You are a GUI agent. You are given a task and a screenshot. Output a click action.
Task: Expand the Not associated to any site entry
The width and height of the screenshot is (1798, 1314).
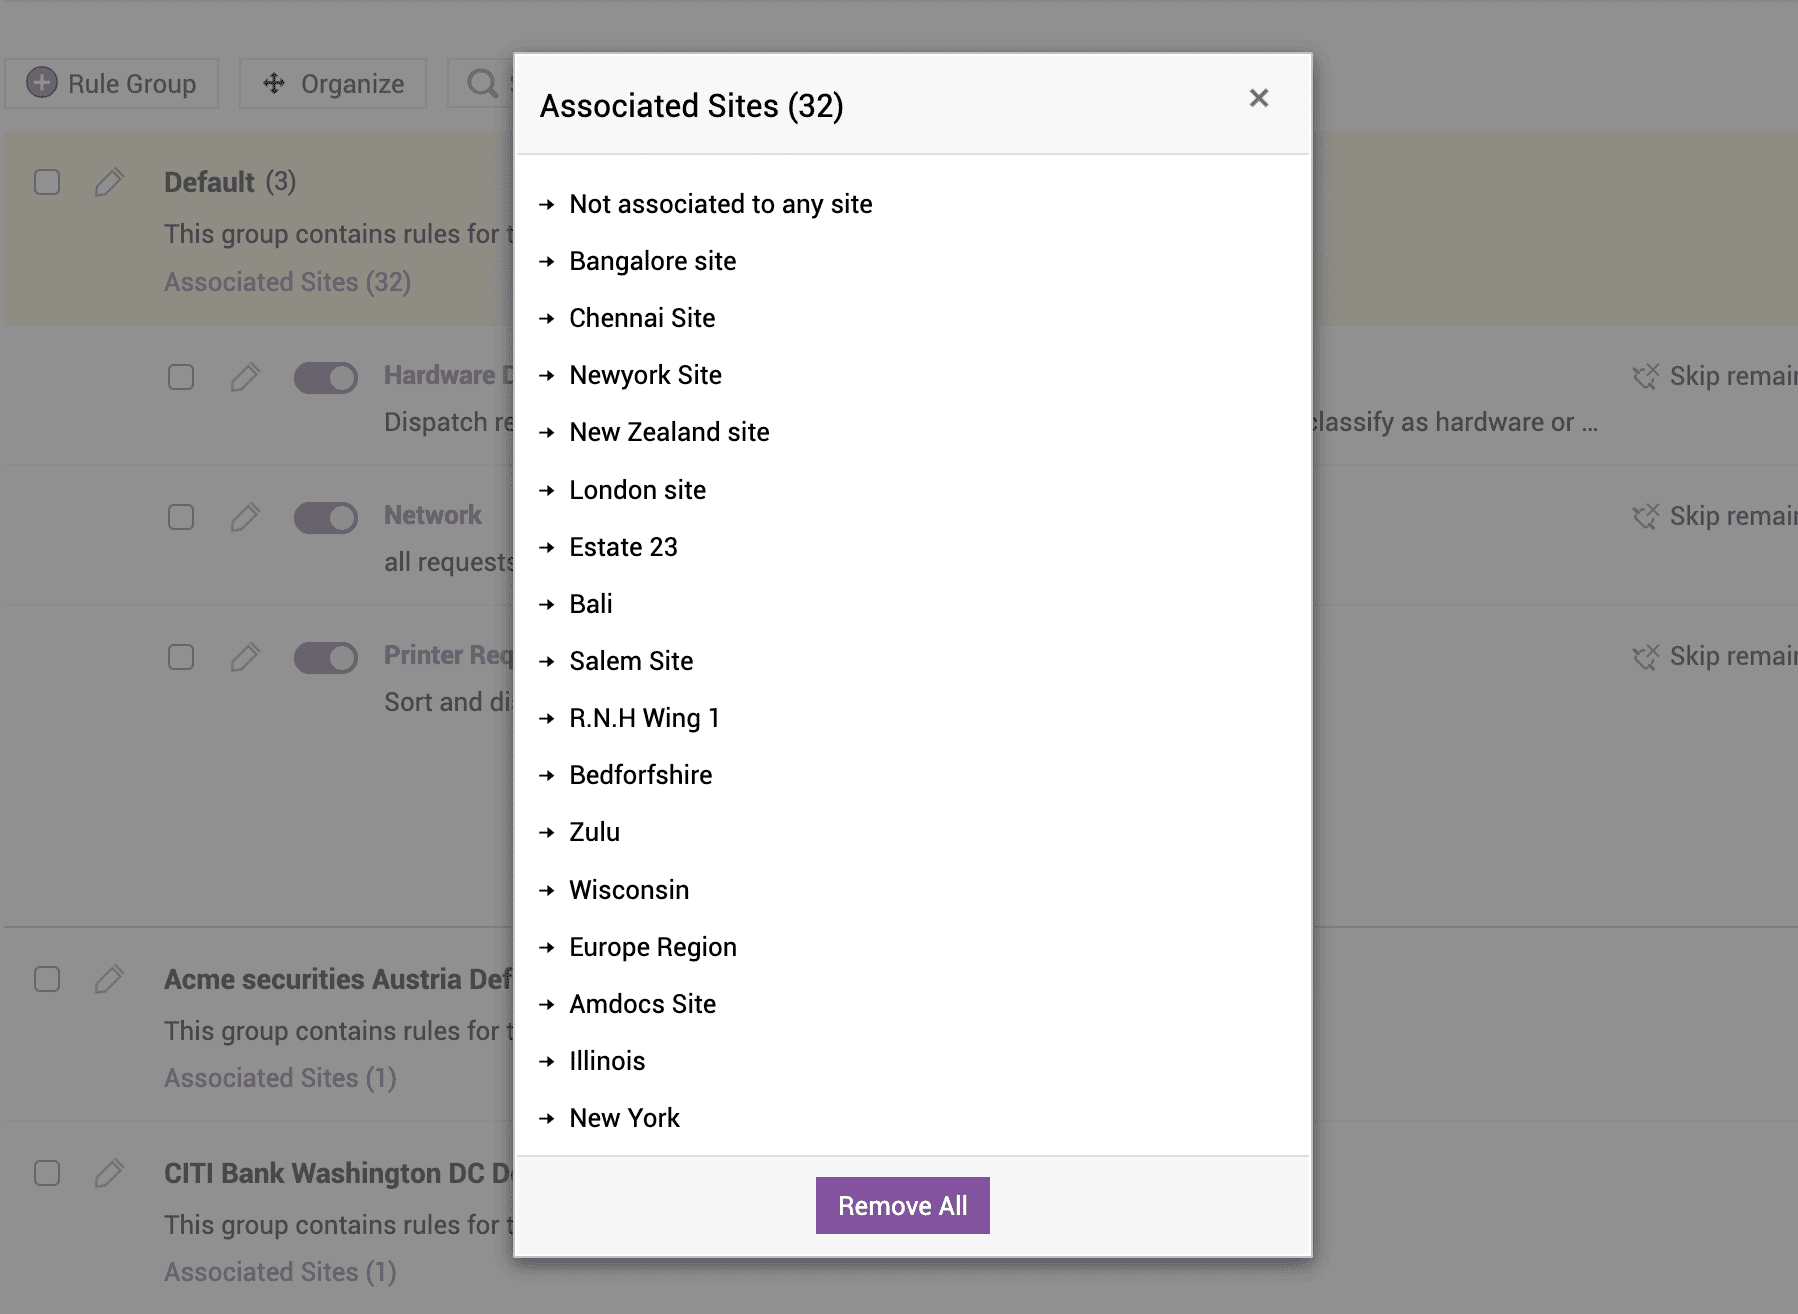(x=548, y=204)
